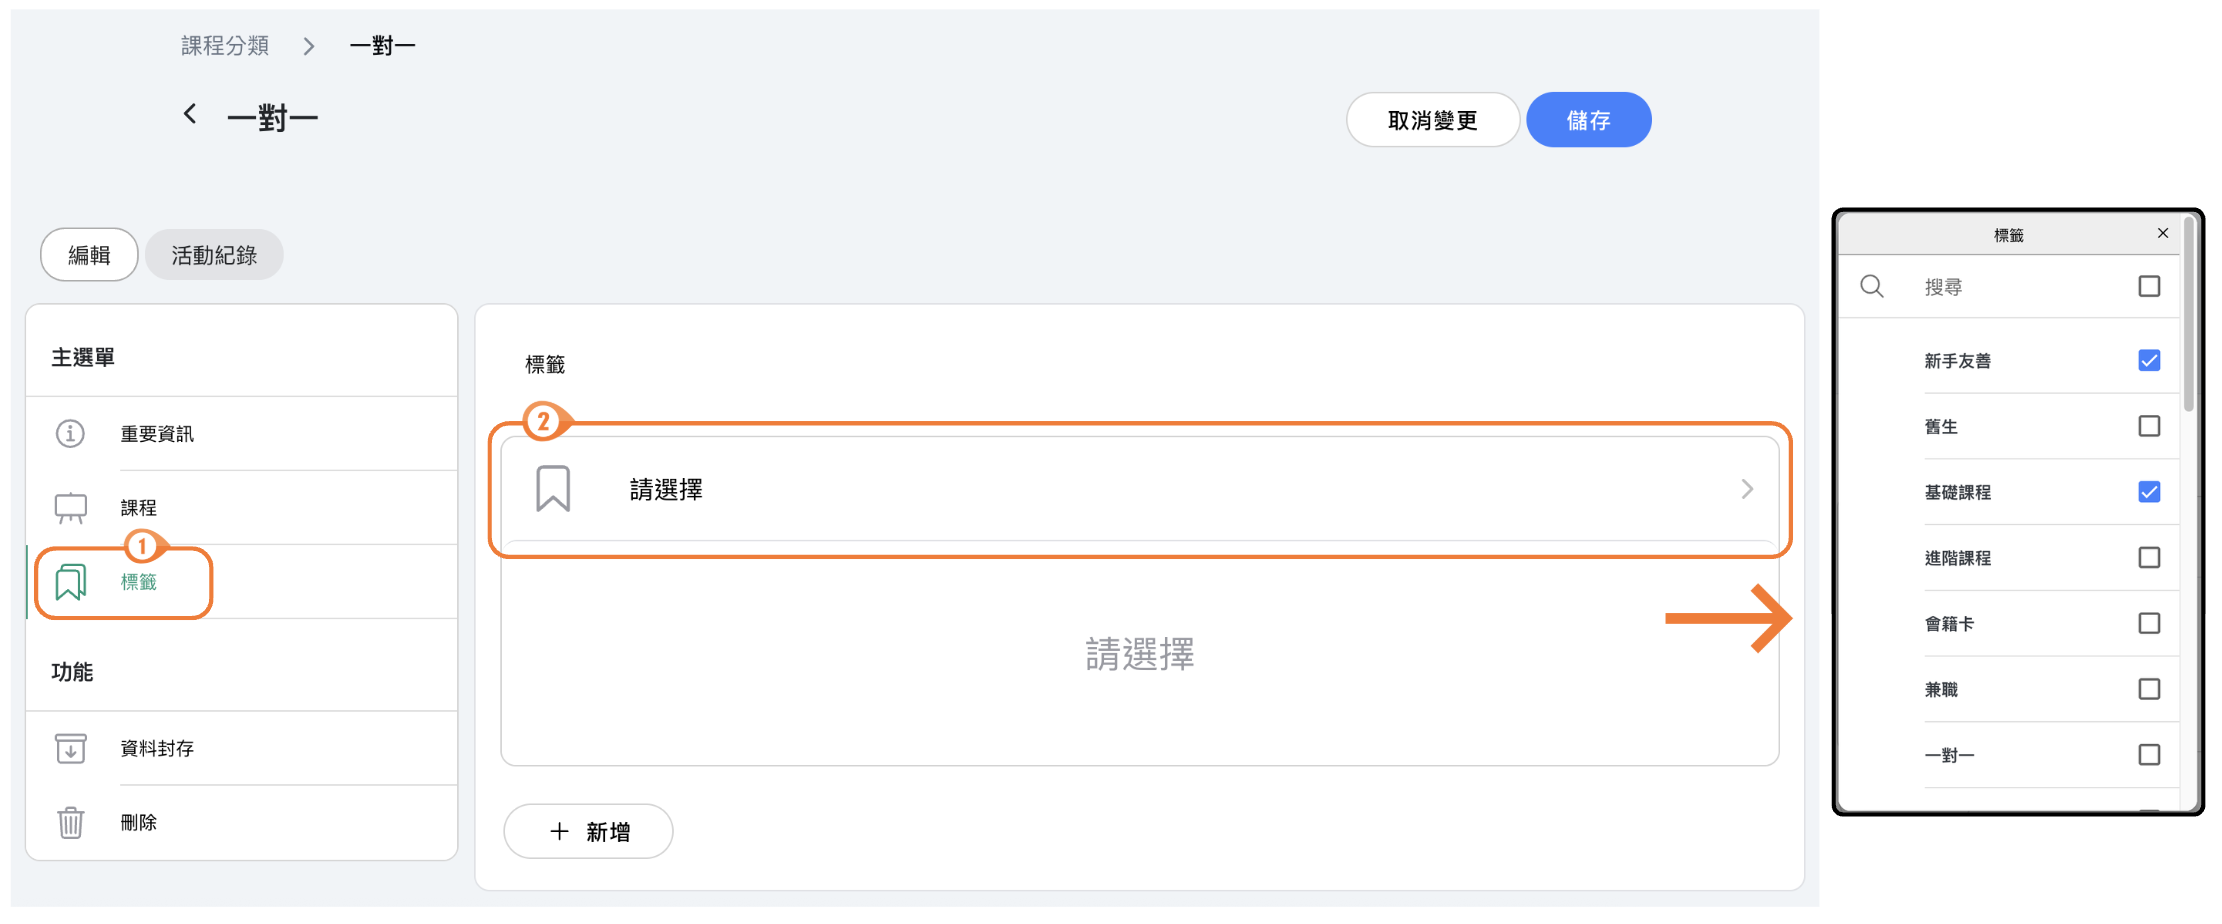This screenshot has height=924, width=2222.
Task: Click the search magnifier icon in 標籤 popup
Action: (x=1872, y=287)
